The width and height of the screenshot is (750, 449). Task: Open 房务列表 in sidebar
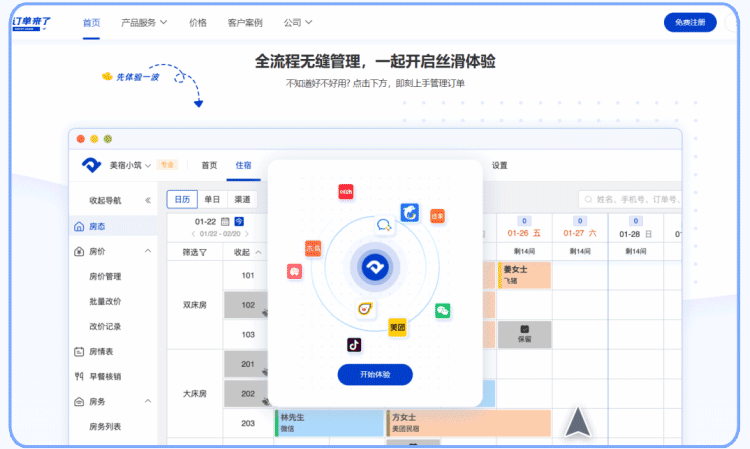click(x=105, y=427)
